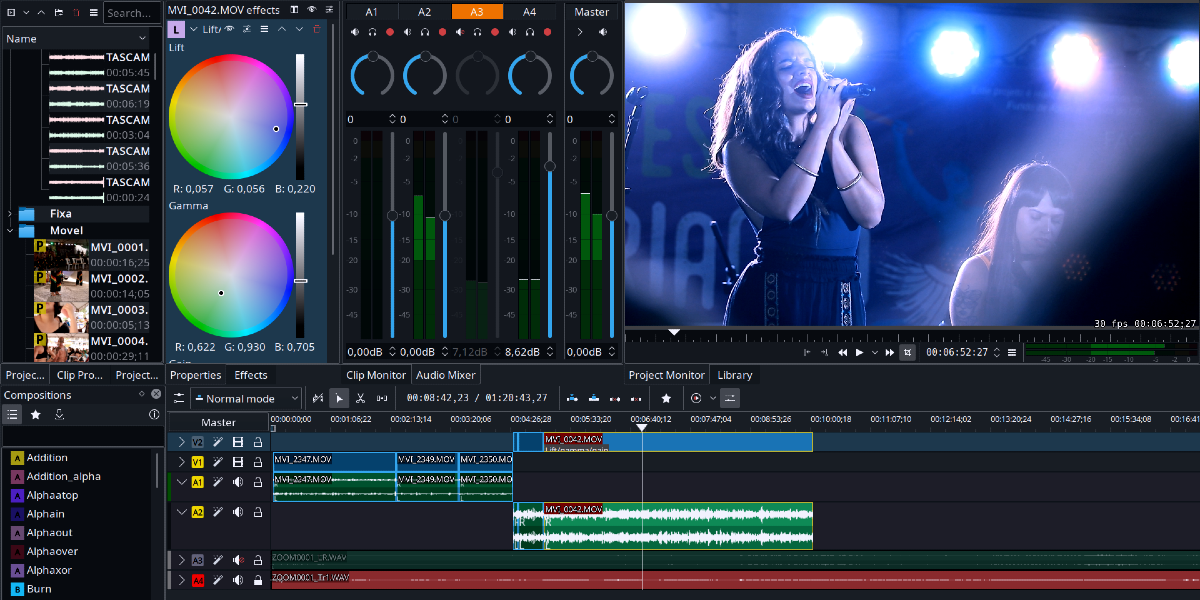Click the Master button above the track headers

[x=218, y=423]
